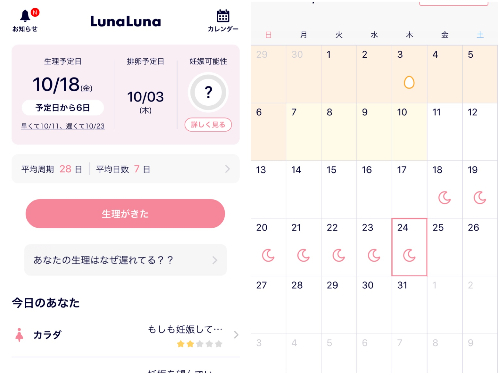Tap the moon icon on October 19
This screenshot has height=375, width=500.
(480, 198)
